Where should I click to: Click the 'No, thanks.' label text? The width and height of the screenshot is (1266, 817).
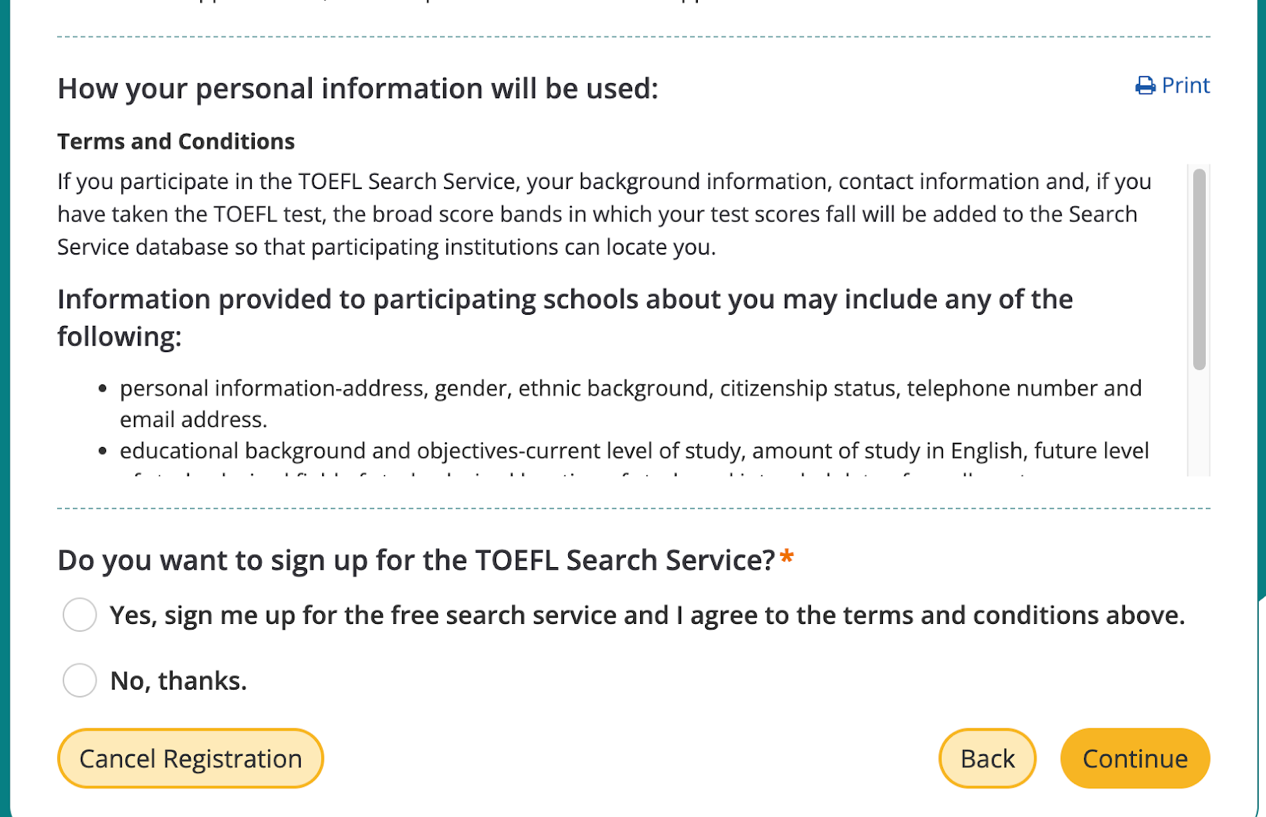[178, 681]
